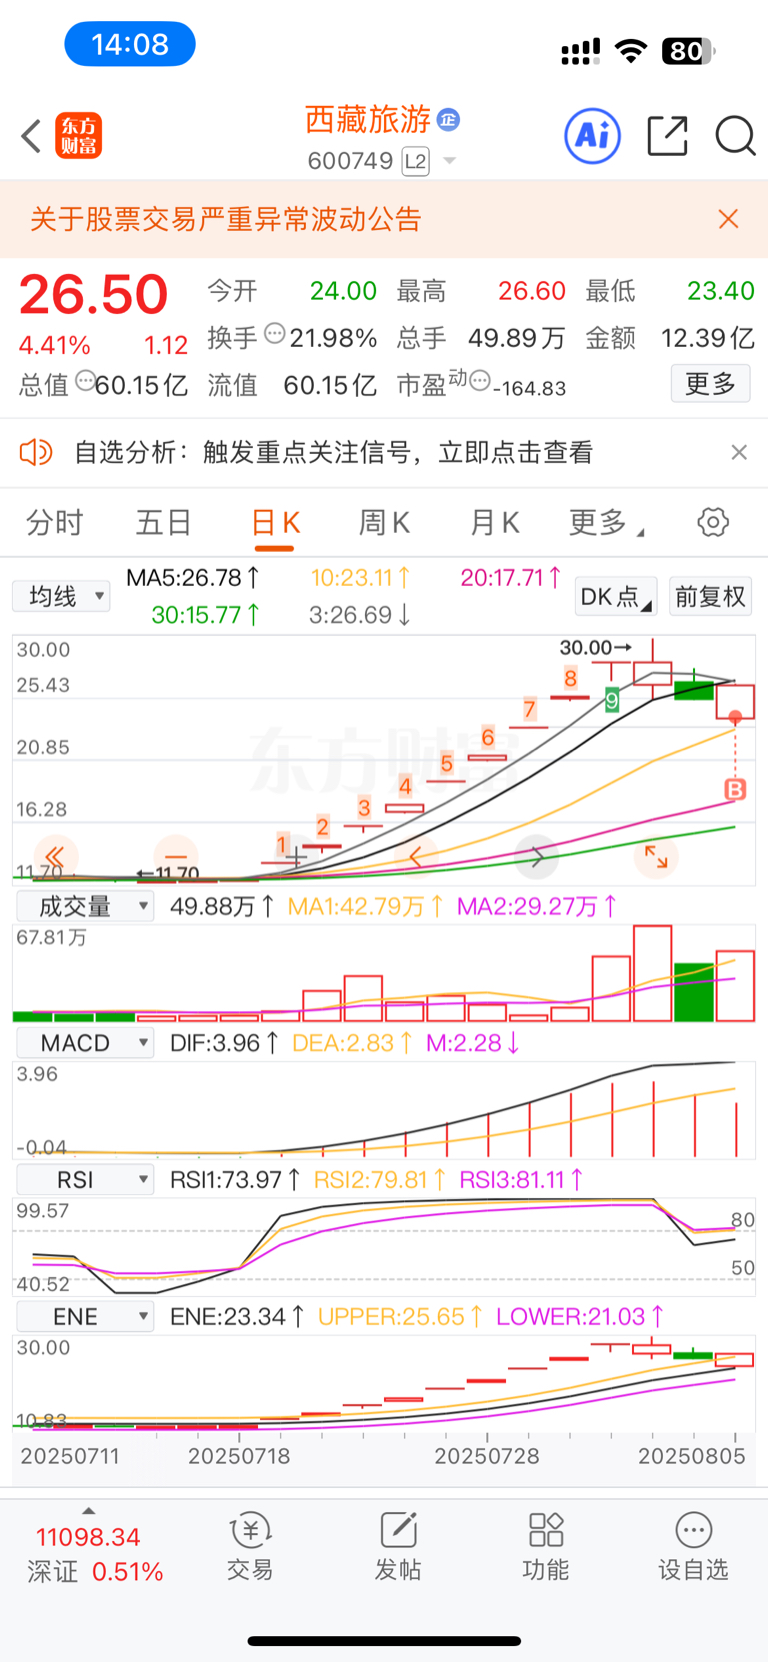Tap the 600749 stock code
This screenshot has height=1663, width=768.
pos(351,162)
